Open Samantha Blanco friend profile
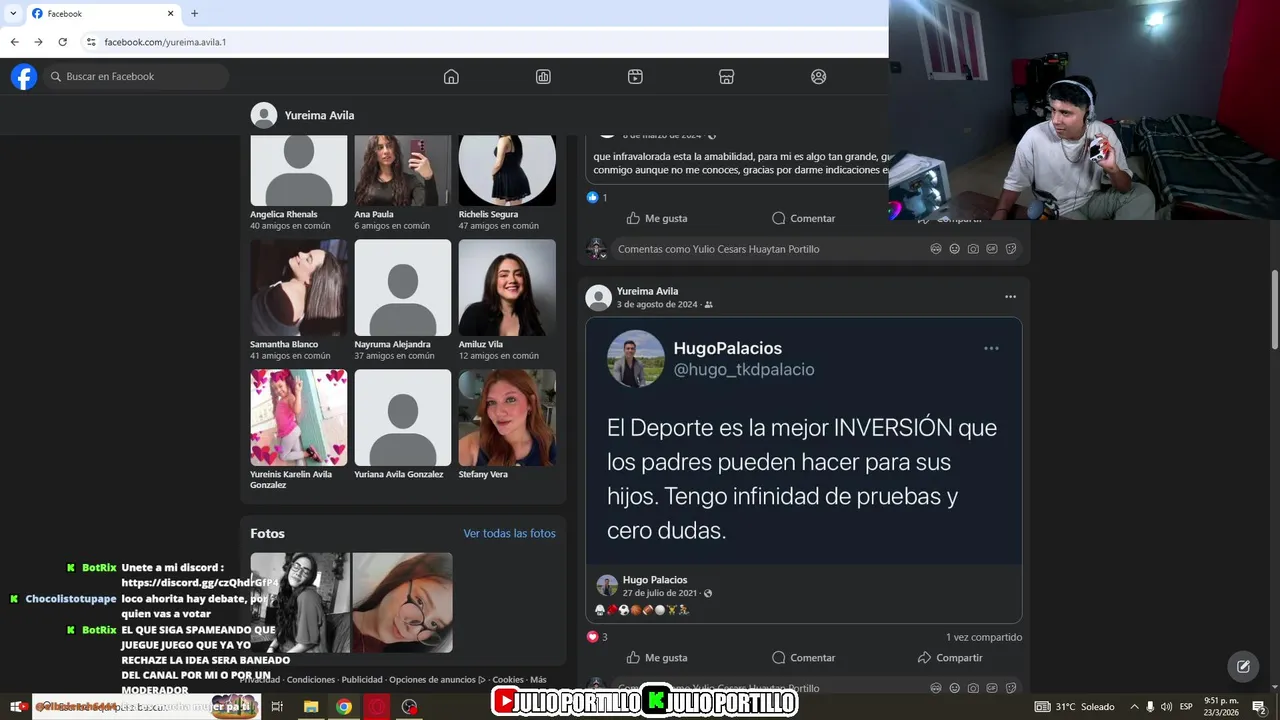Image resolution: width=1280 pixels, height=720 pixels. click(x=299, y=287)
